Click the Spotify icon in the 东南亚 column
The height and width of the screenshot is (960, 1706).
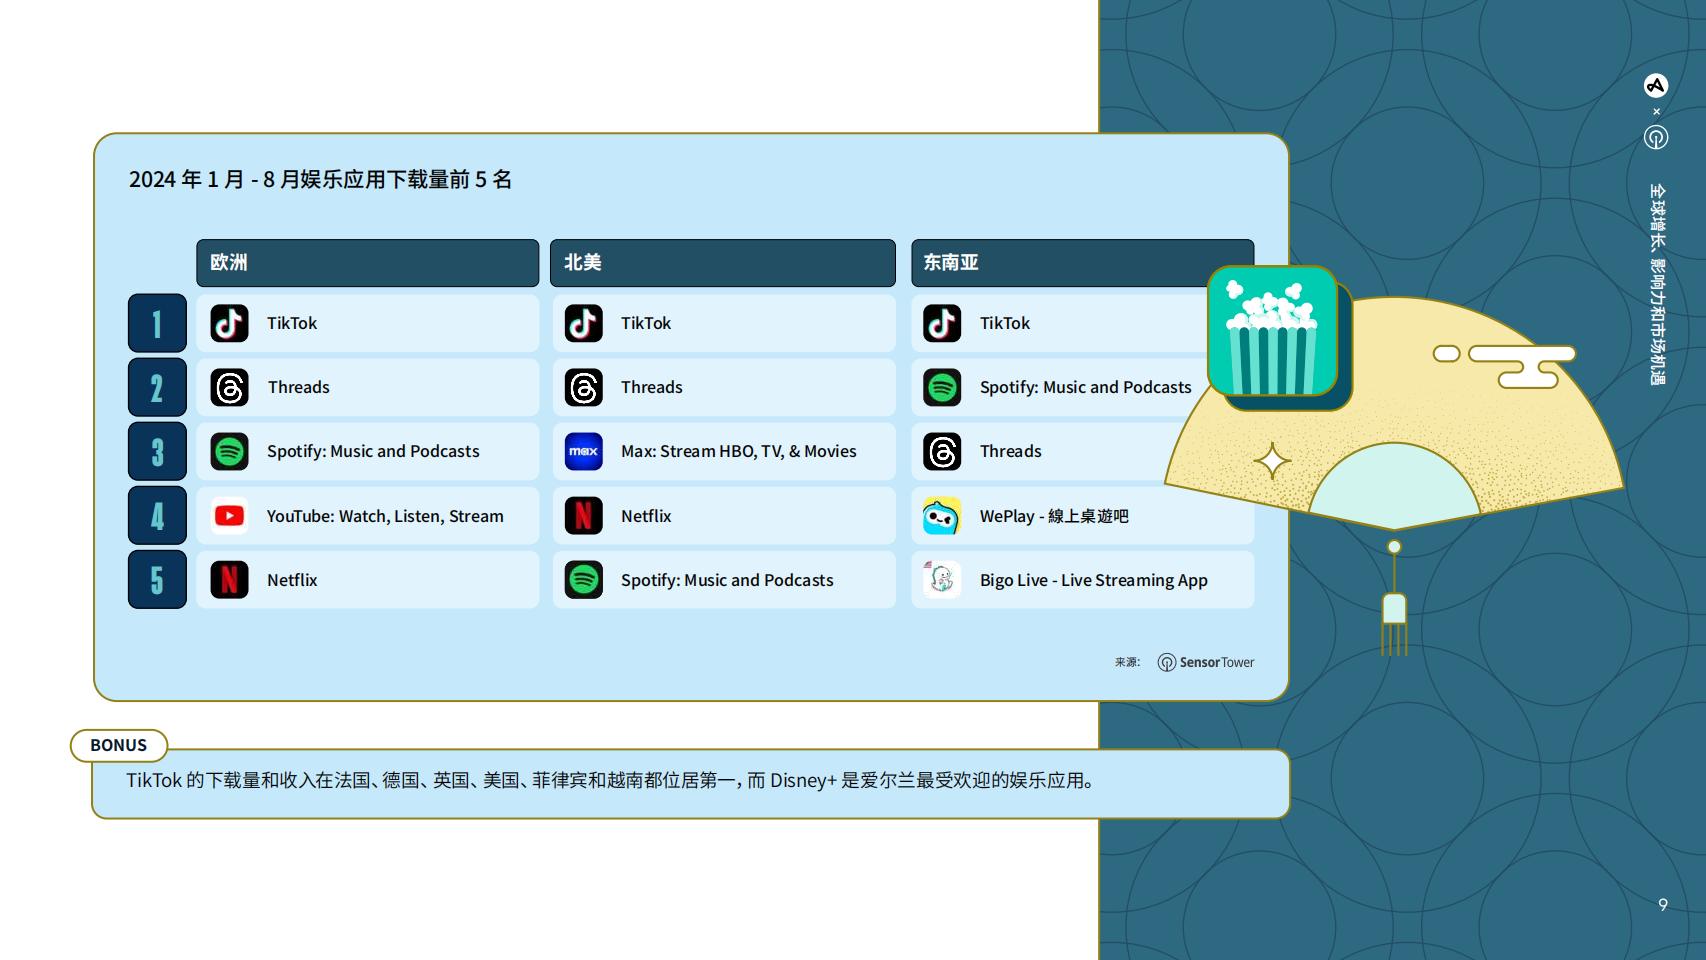tap(942, 387)
